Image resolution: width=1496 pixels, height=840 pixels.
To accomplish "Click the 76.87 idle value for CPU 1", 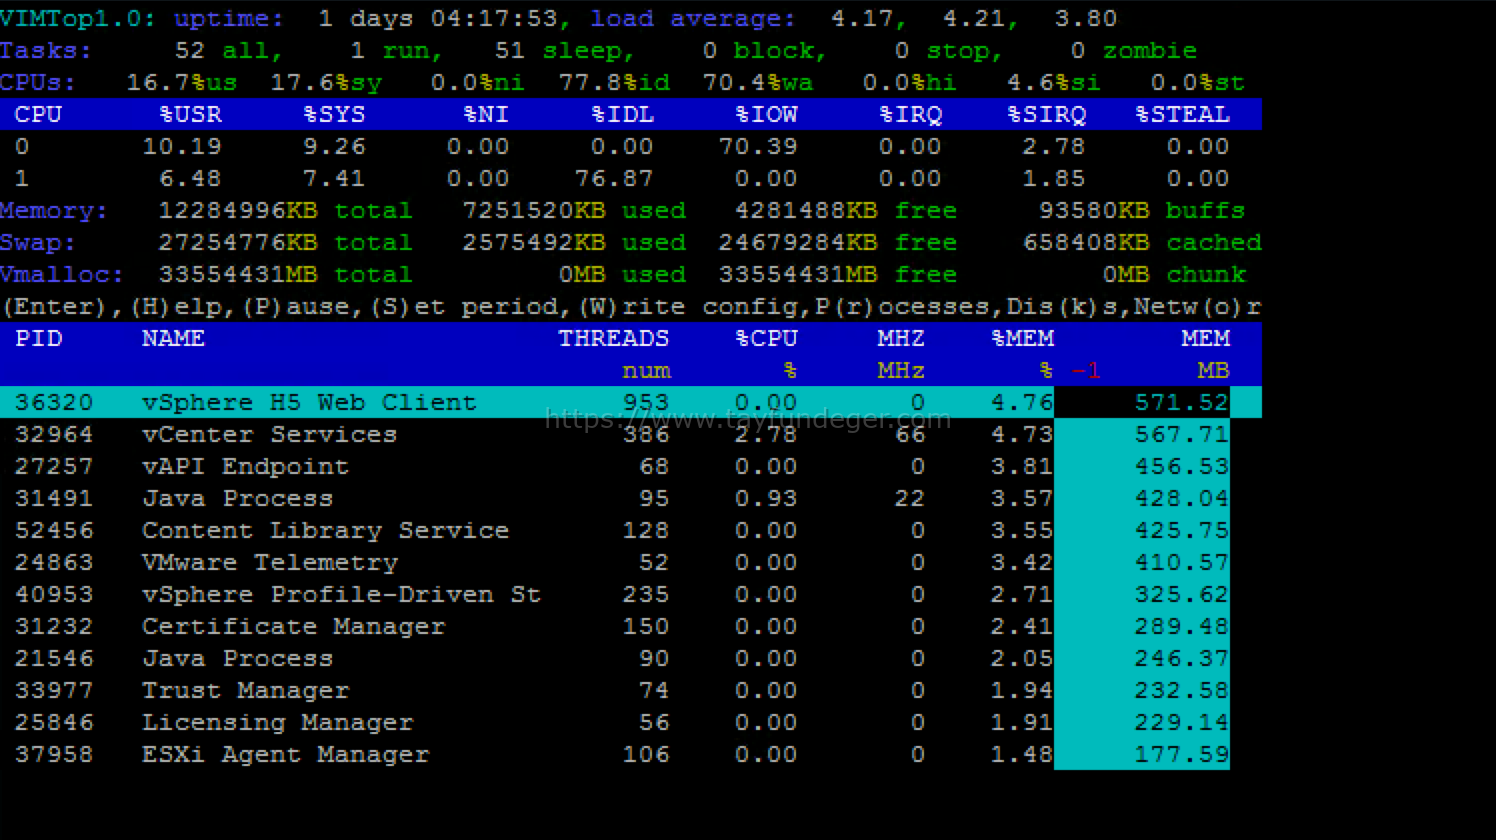I will point(614,179).
